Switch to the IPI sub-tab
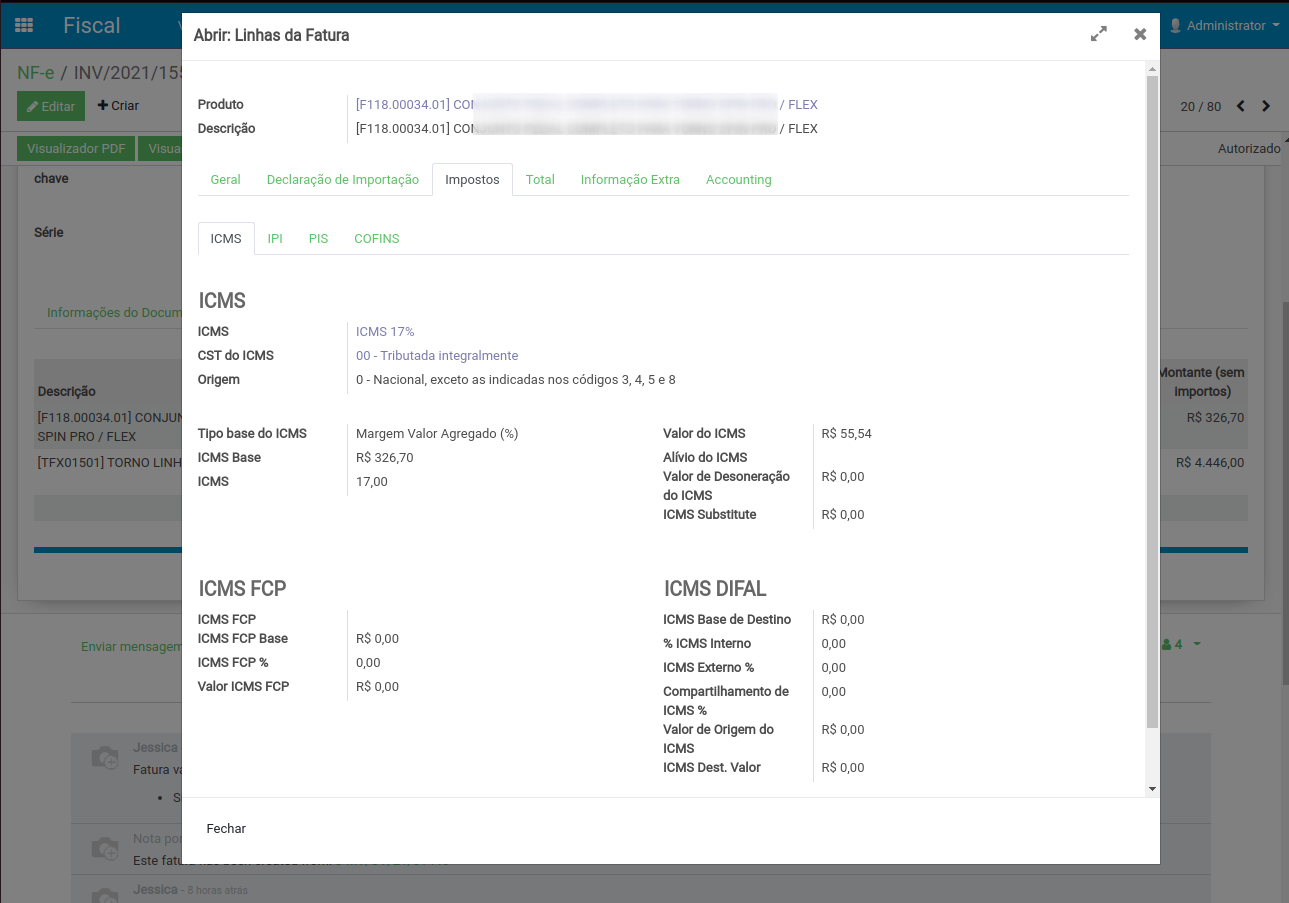Viewport: 1289px width, 903px height. point(275,239)
